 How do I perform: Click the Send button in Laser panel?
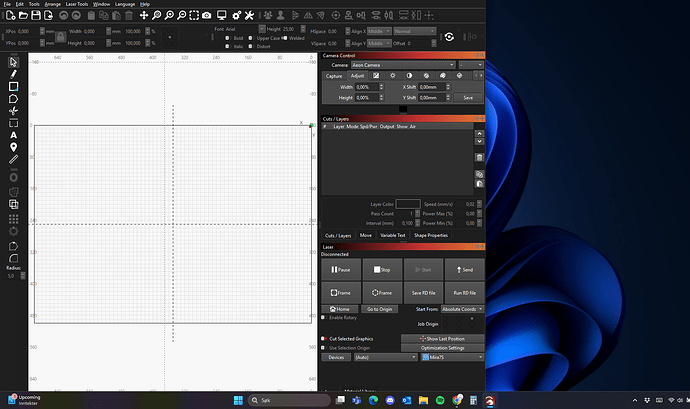(465, 269)
